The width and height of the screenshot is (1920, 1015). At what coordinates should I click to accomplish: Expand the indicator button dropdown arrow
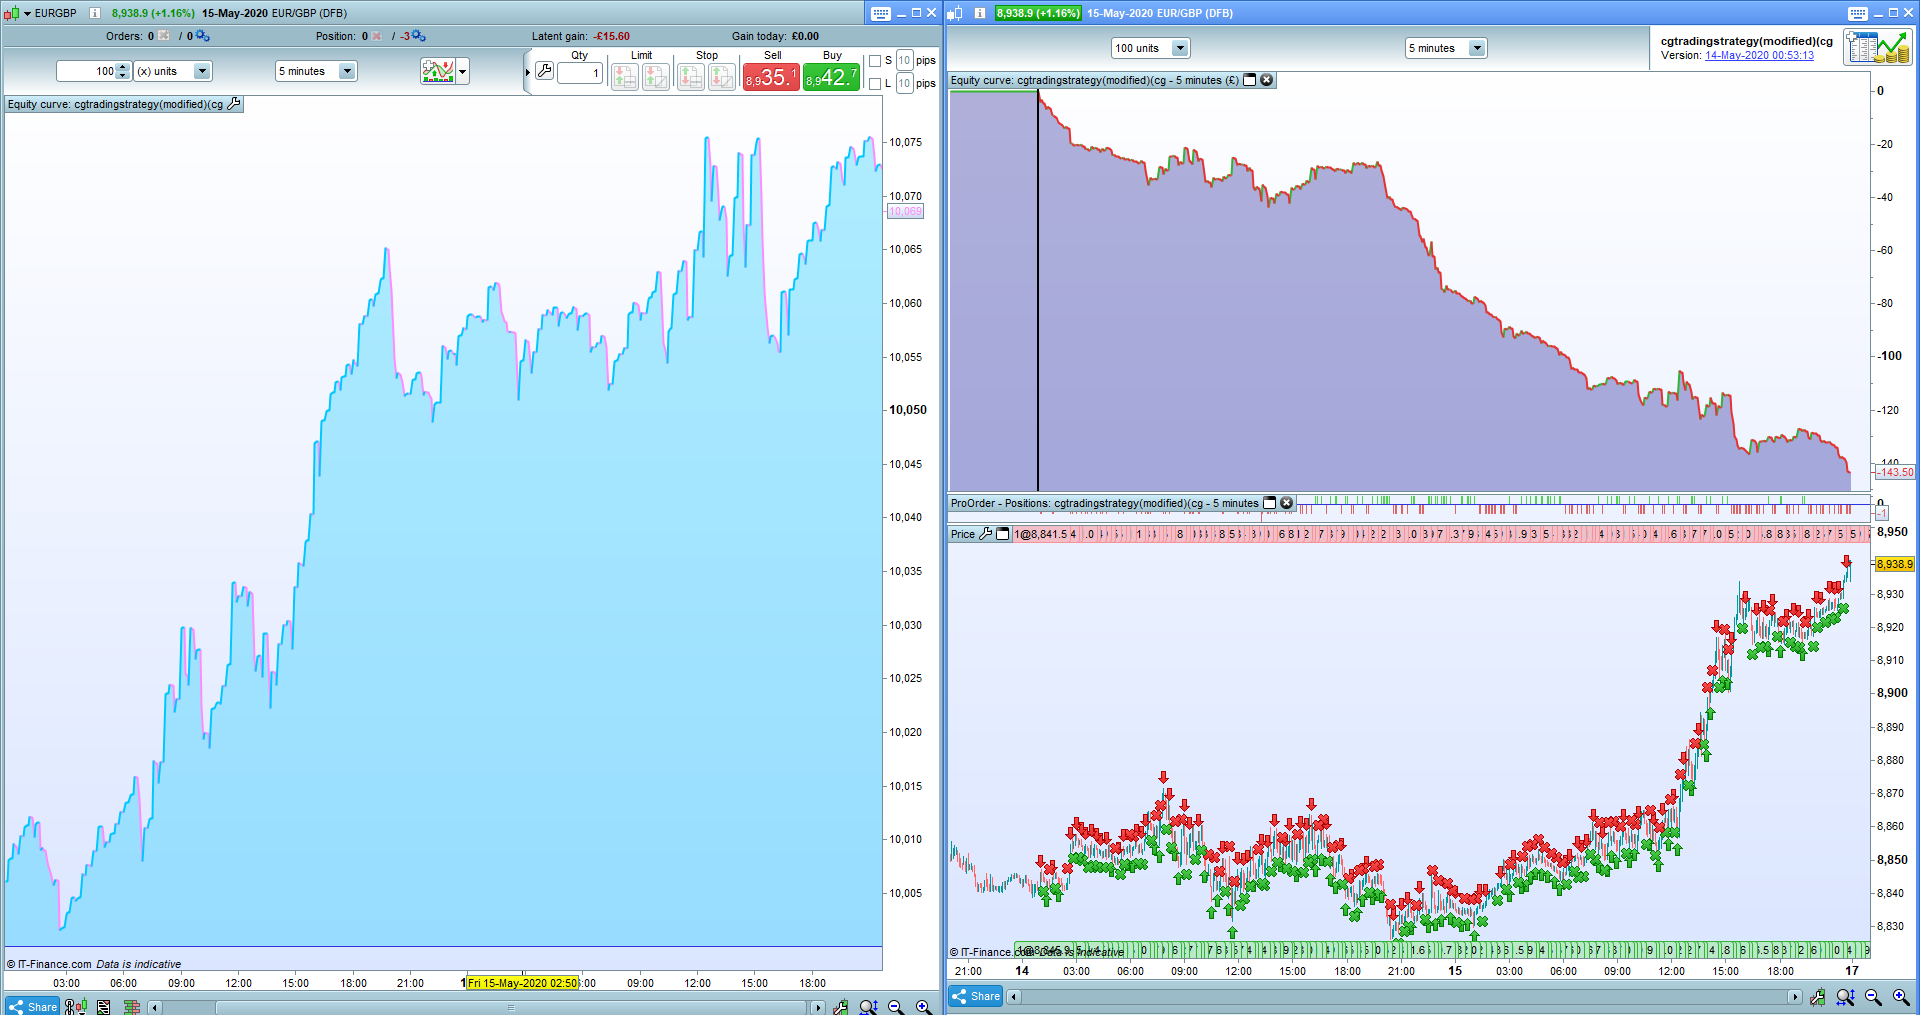pyautogui.click(x=463, y=71)
